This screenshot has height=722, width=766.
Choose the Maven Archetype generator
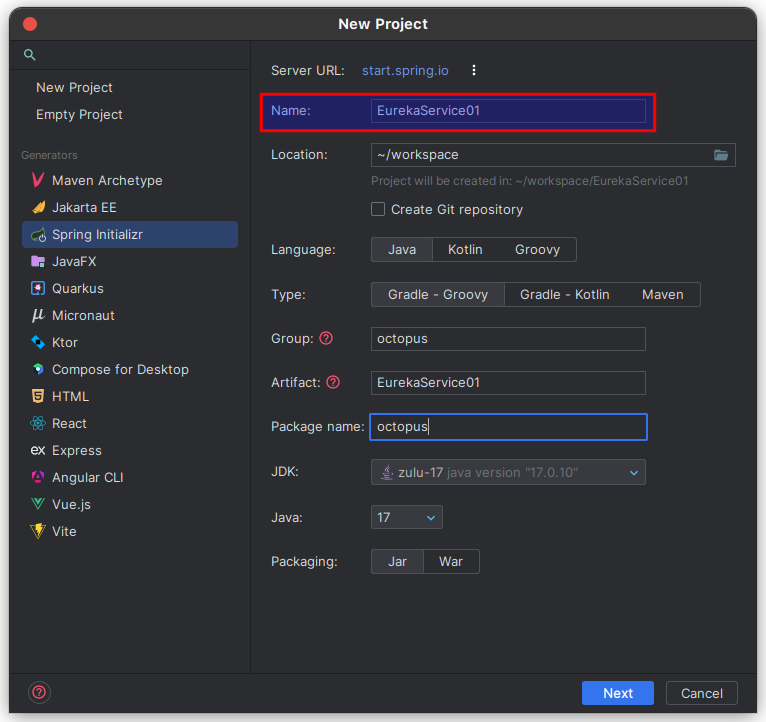pyautogui.click(x=130, y=180)
